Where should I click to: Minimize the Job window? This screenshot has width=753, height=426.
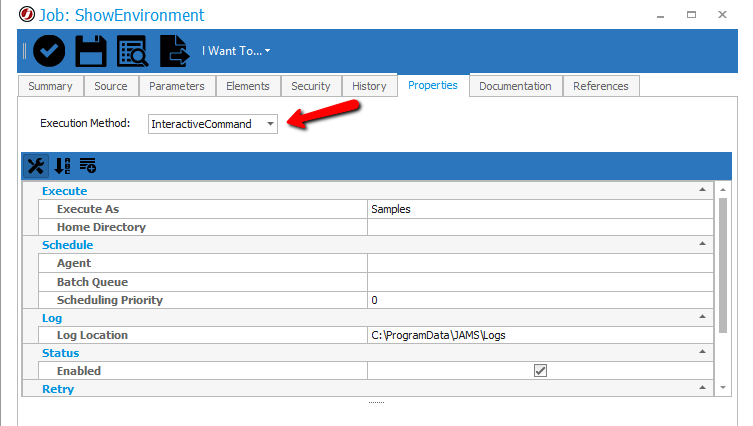[x=661, y=15]
